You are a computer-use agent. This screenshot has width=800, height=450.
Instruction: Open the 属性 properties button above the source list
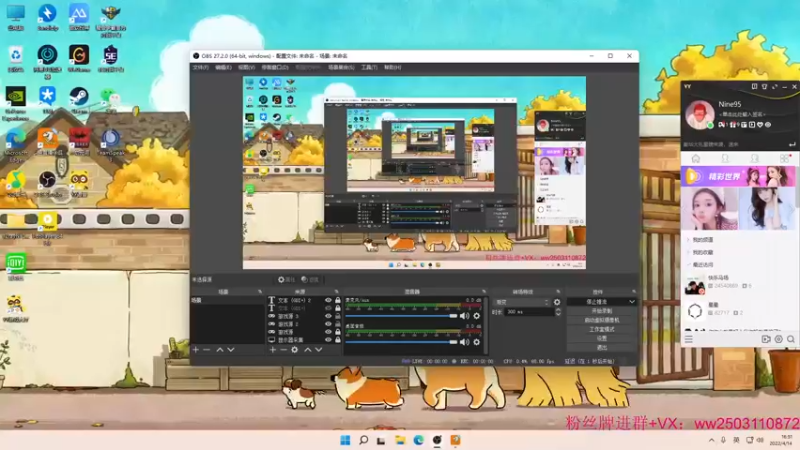click(286, 280)
